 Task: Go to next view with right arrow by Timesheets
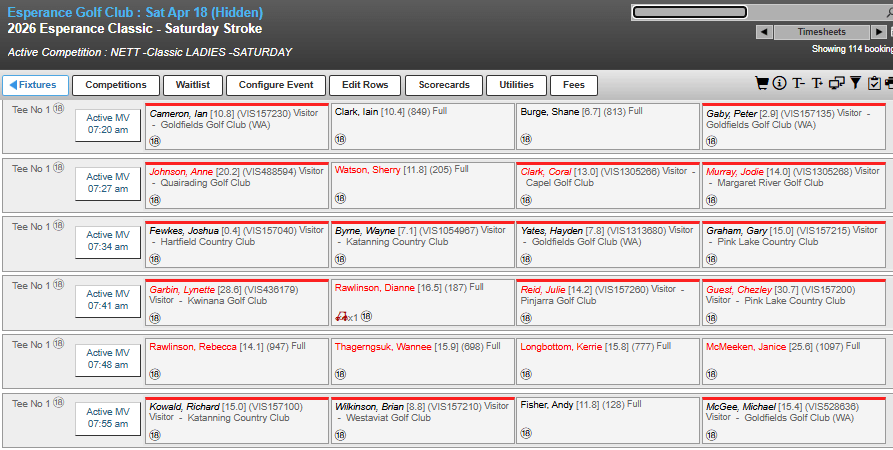coord(879,32)
